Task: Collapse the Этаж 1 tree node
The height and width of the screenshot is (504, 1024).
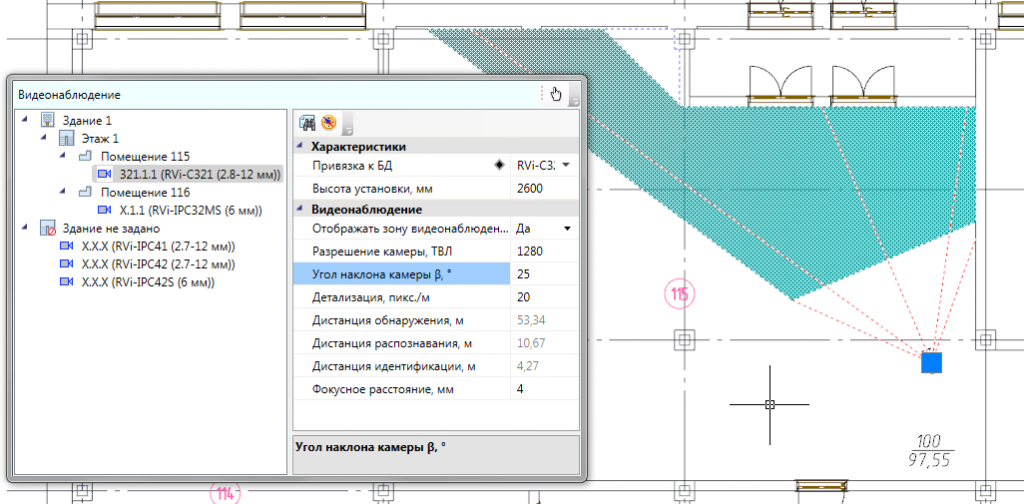Action: (x=43, y=138)
